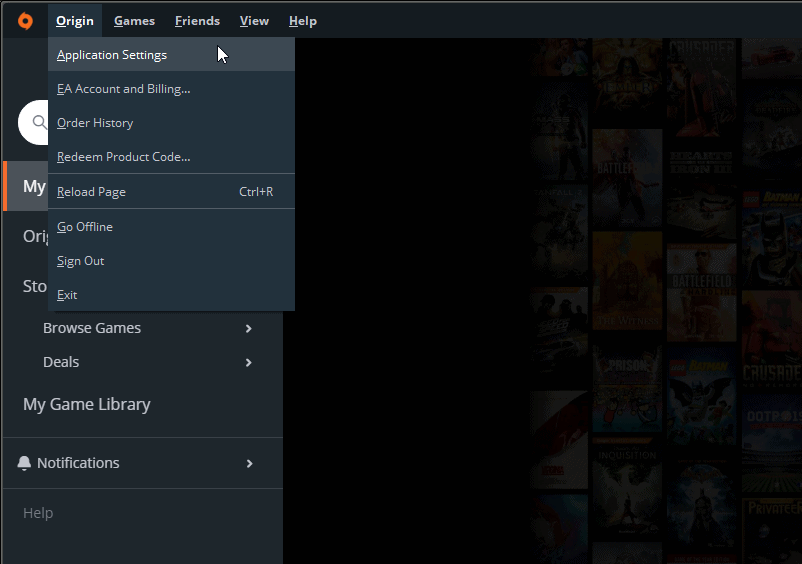Click the search magnifier icon

39,122
